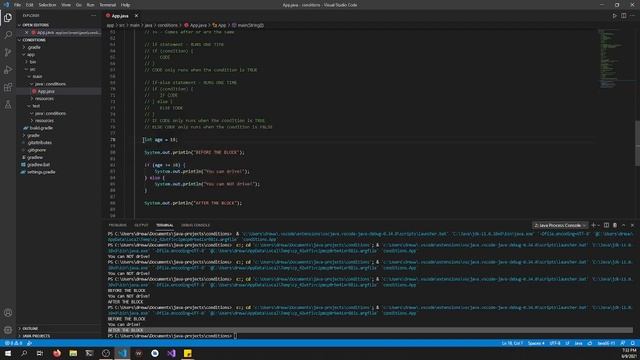The width and height of the screenshot is (640, 360).
Task: Open the Source Control view
Action: [8, 52]
